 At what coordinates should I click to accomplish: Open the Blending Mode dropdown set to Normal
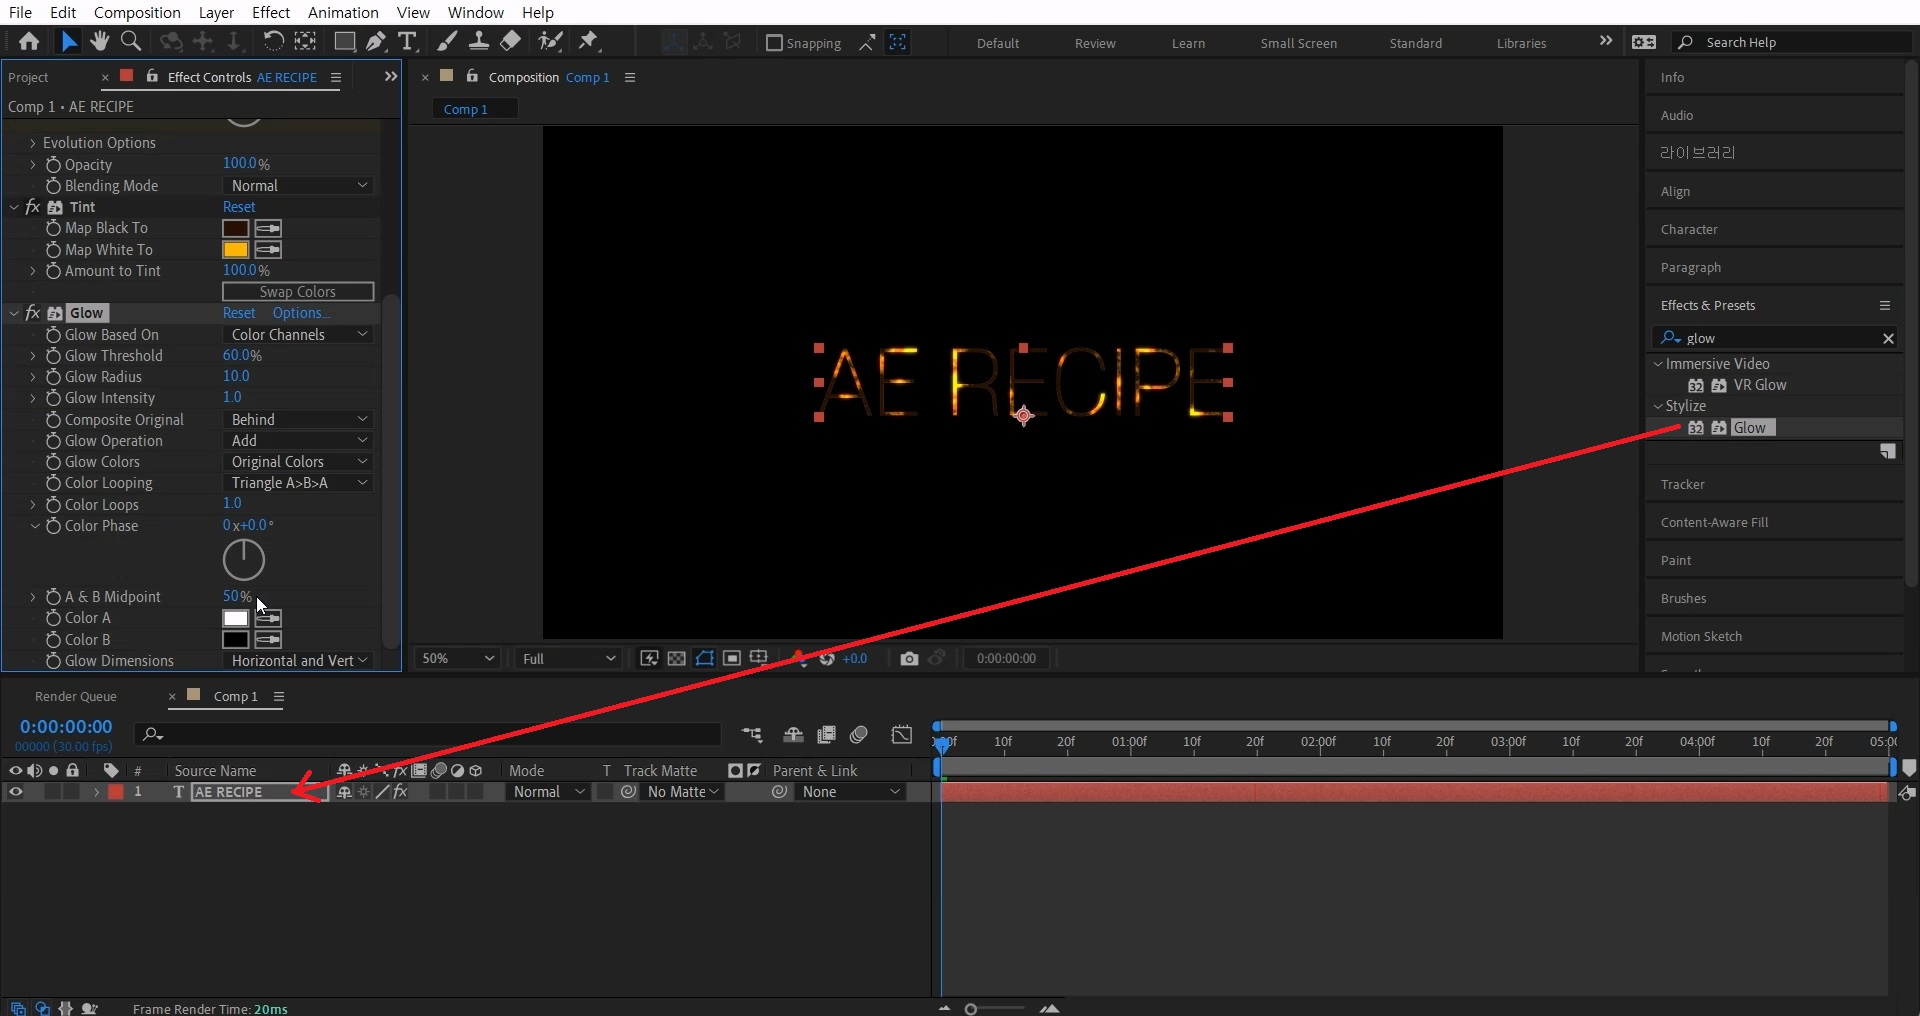click(298, 186)
